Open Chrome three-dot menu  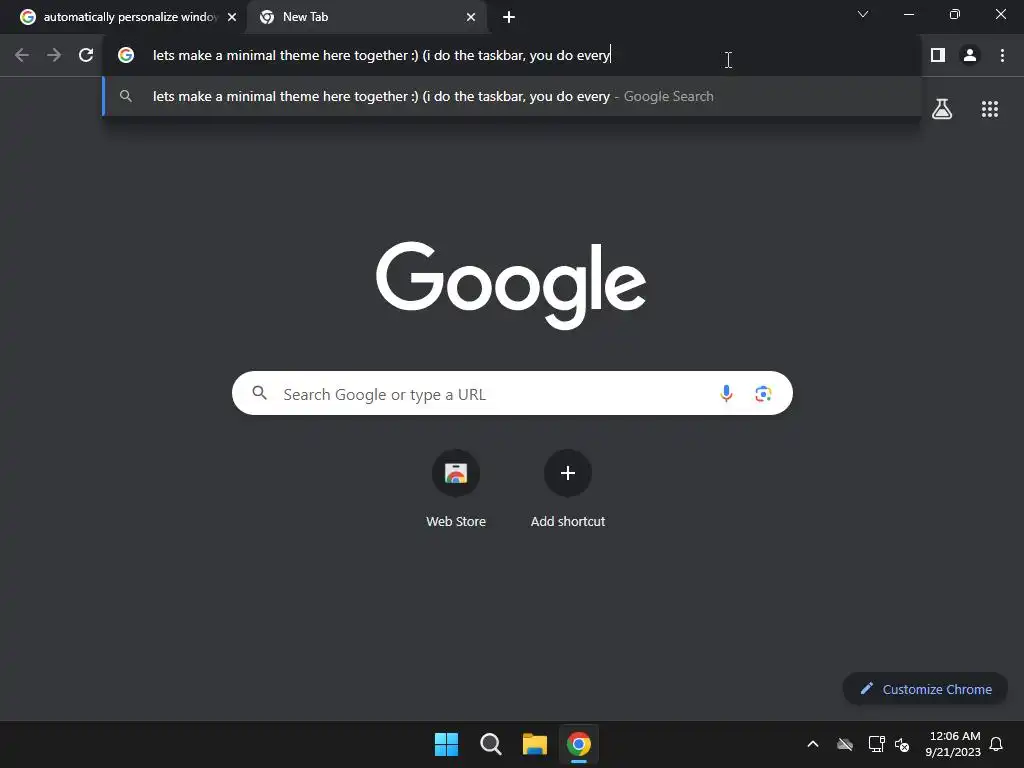[x=1002, y=56]
